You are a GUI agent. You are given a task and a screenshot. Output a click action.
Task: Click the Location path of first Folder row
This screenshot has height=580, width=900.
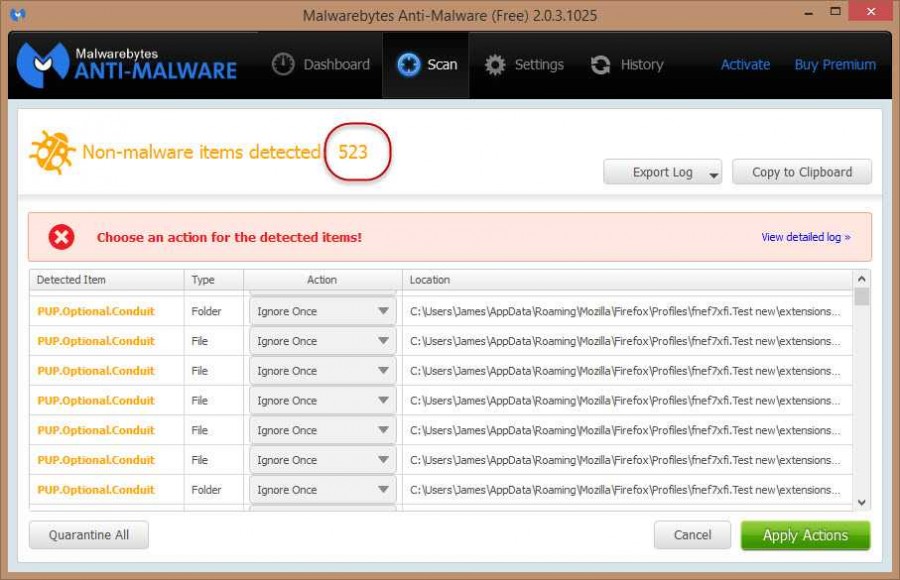point(625,311)
